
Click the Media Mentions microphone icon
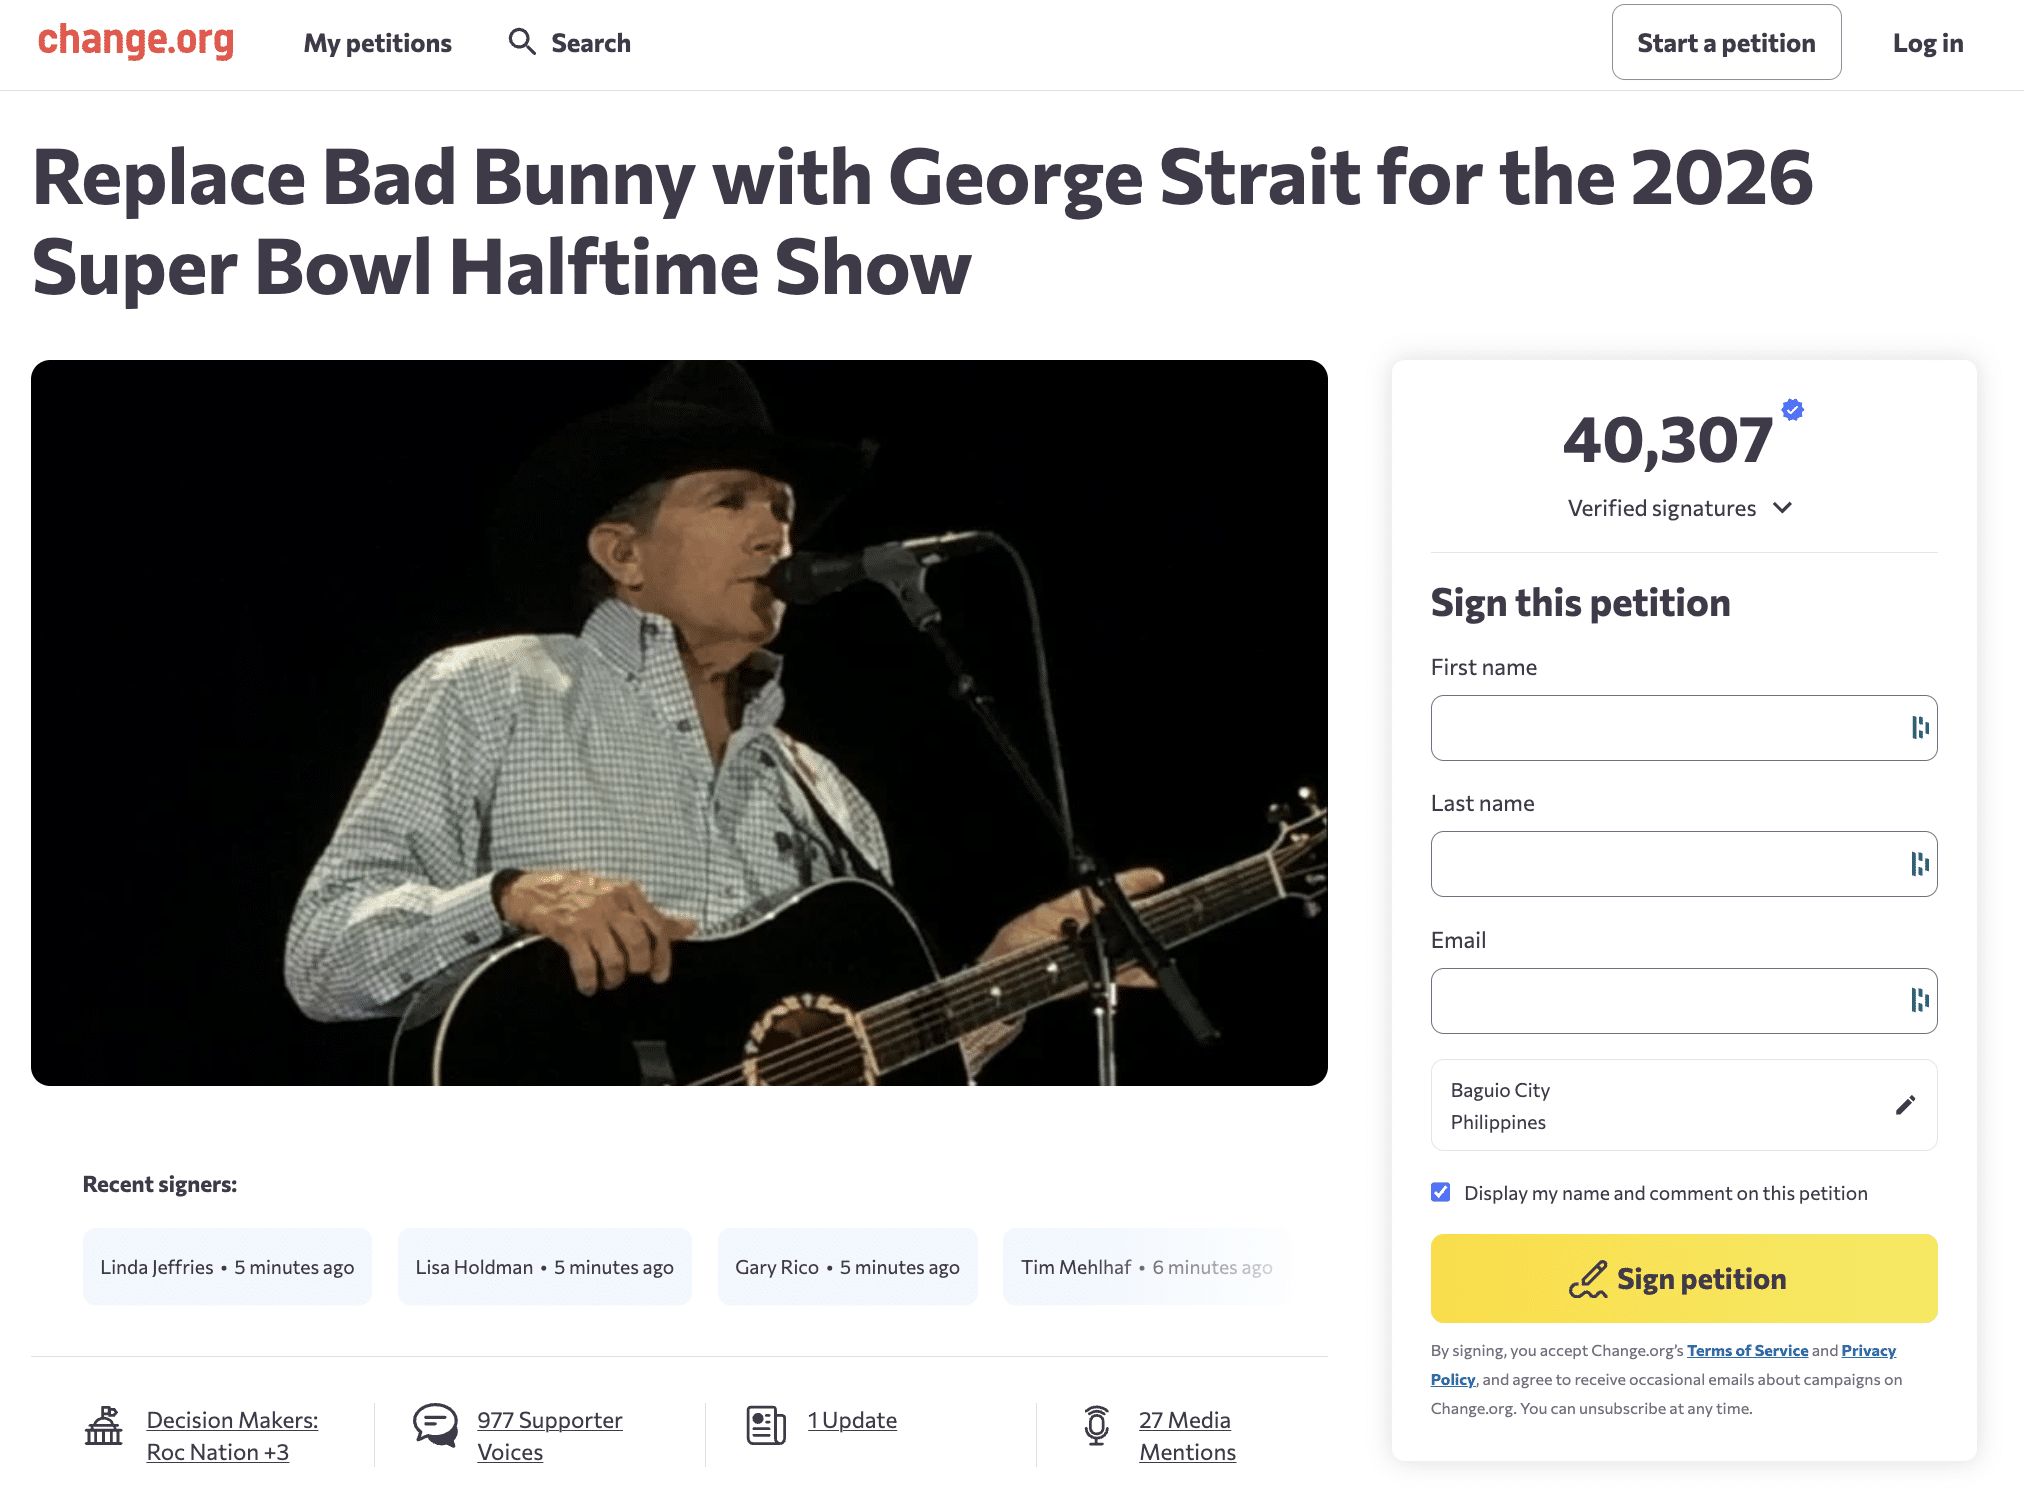1097,1425
